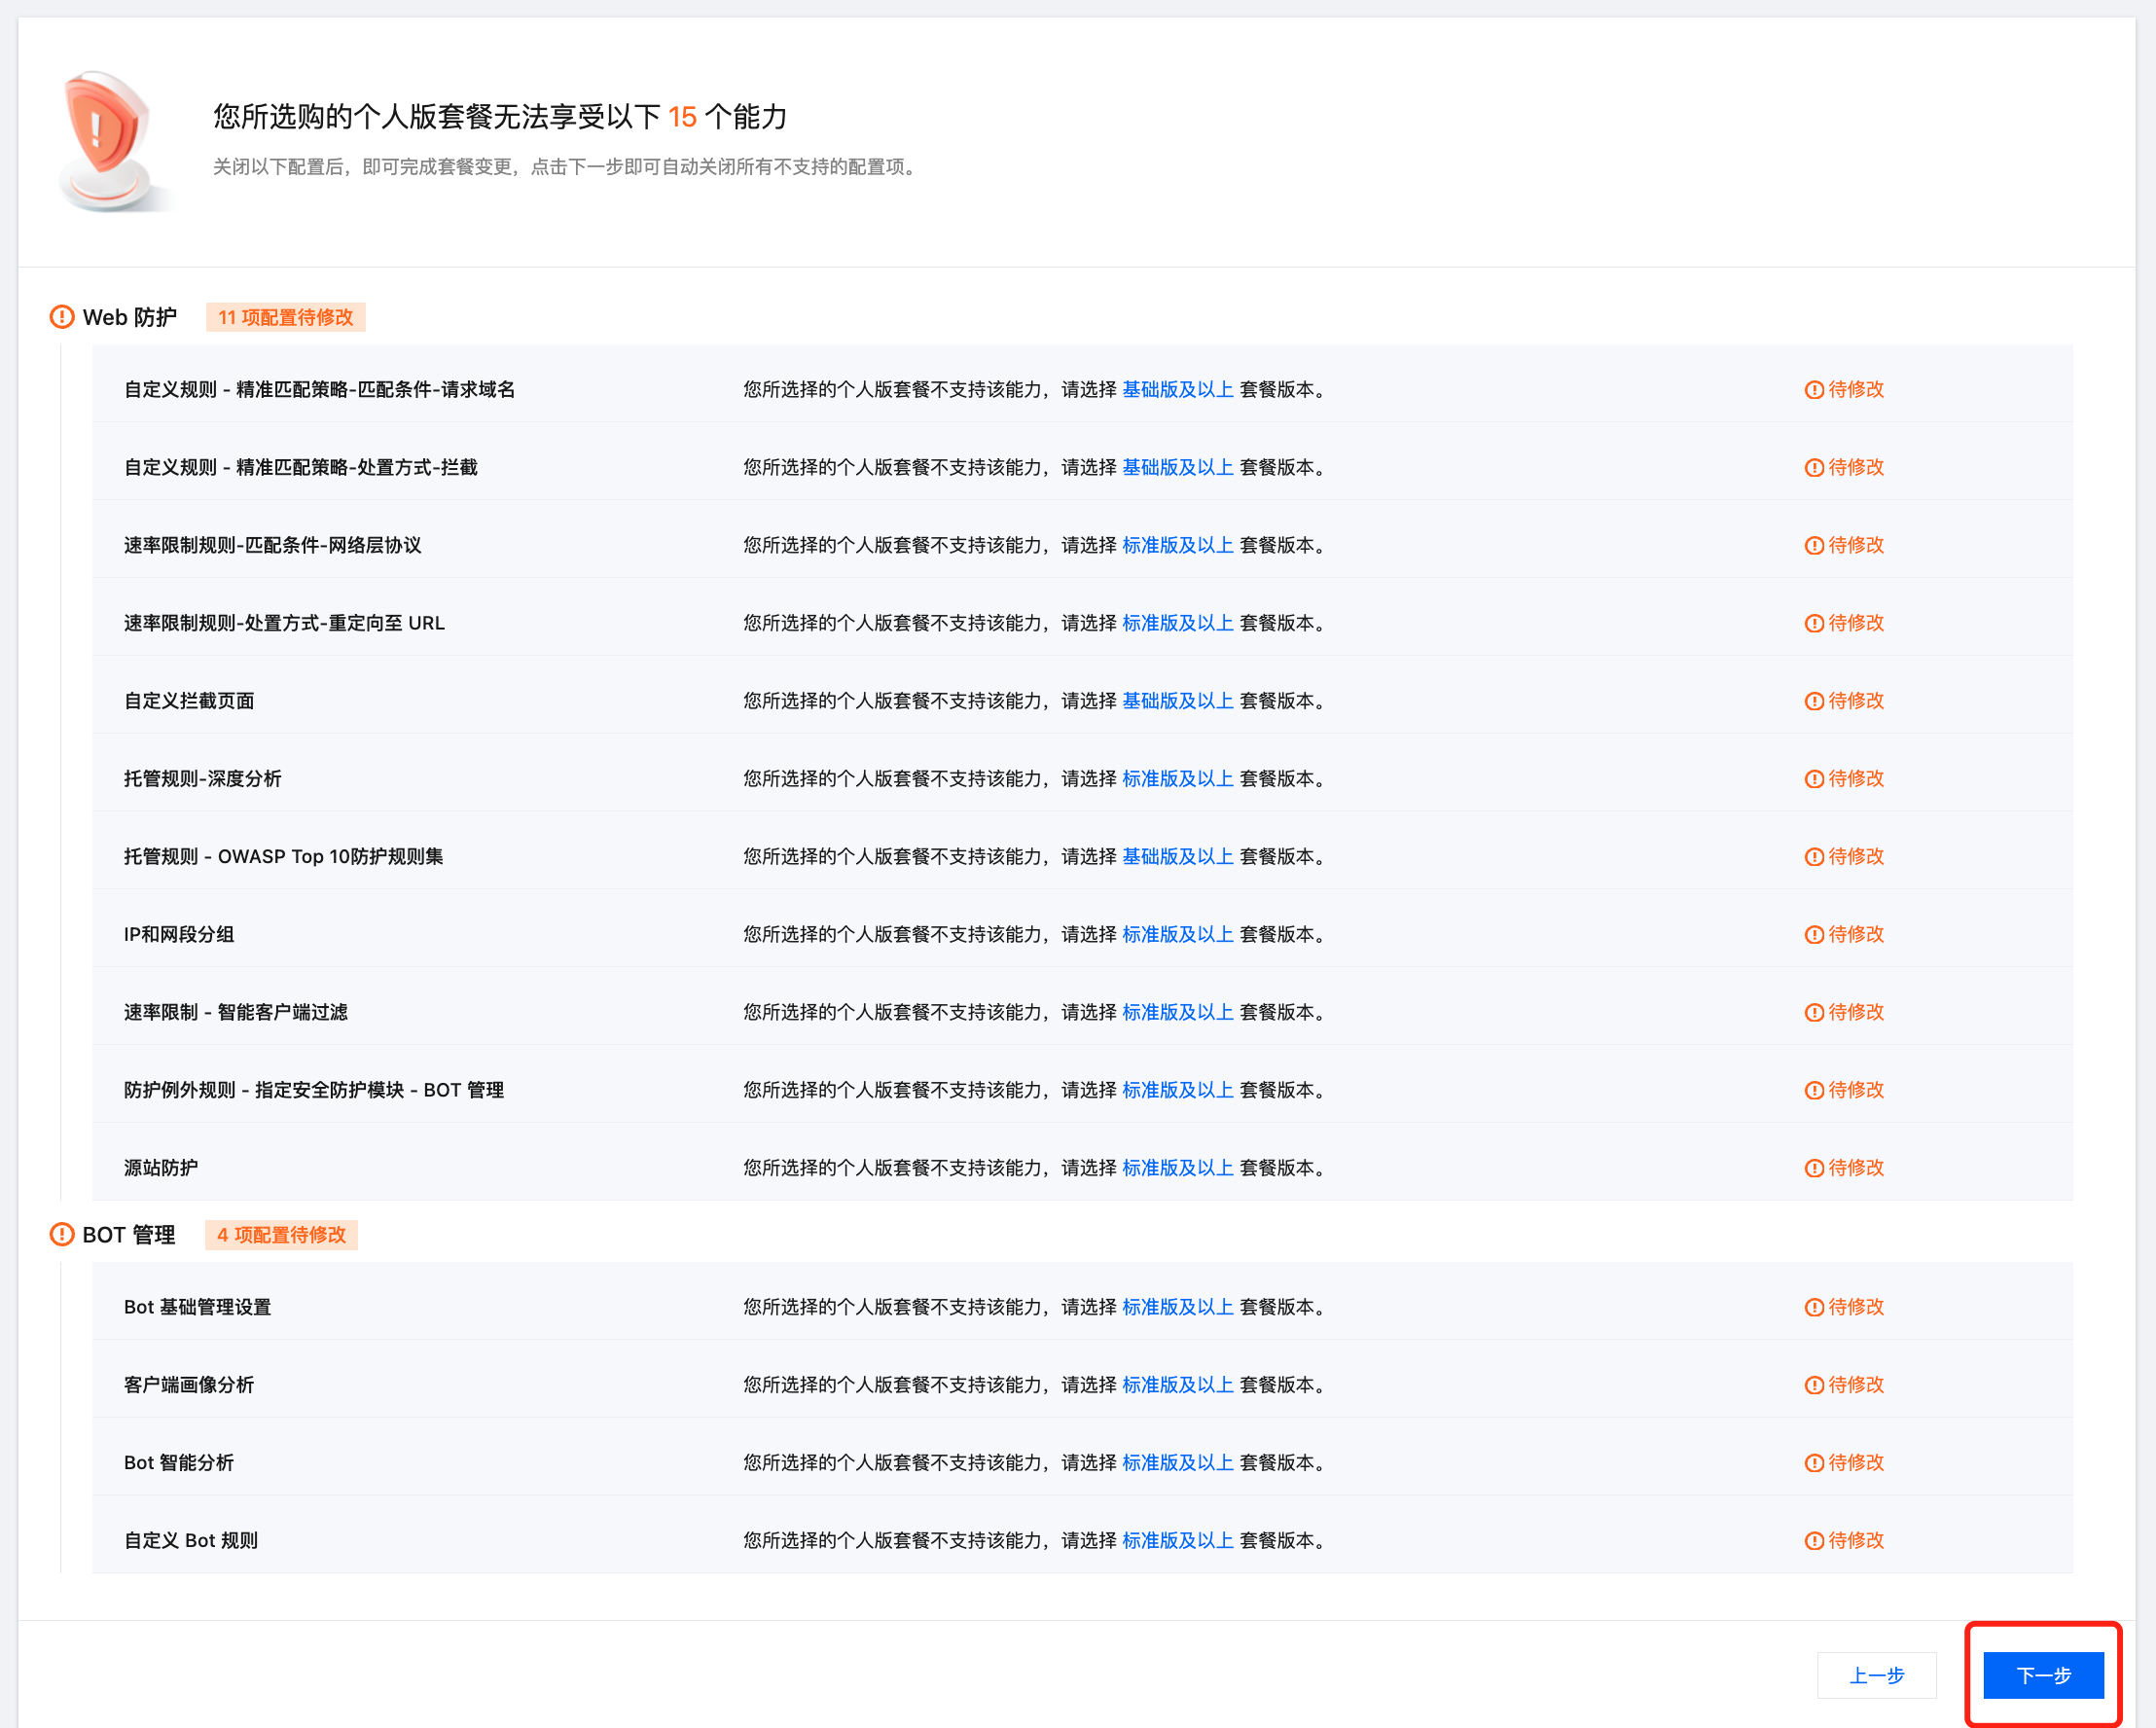Screen dimensions: 2156x1728
Task: Select the 速率限制 - 智能客户端过滤 row
Action: click(x=236, y=1012)
